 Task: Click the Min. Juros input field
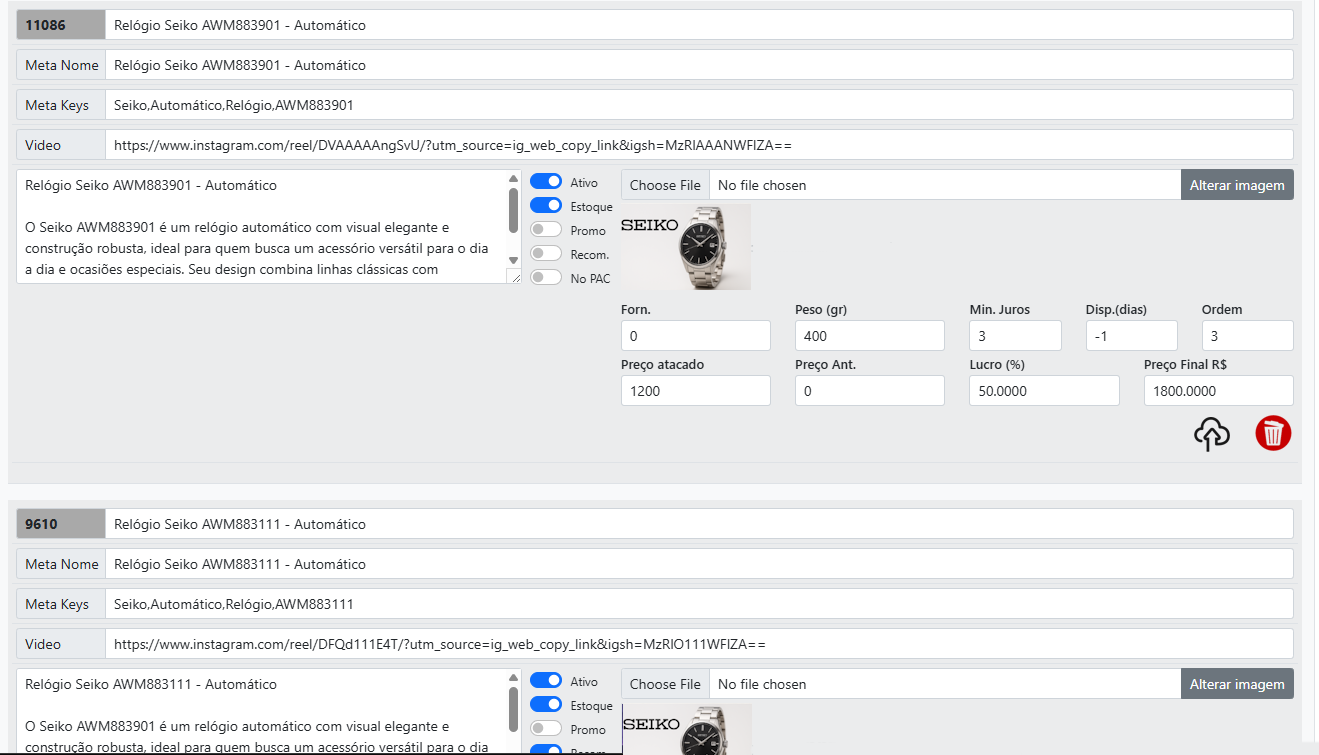point(1015,336)
